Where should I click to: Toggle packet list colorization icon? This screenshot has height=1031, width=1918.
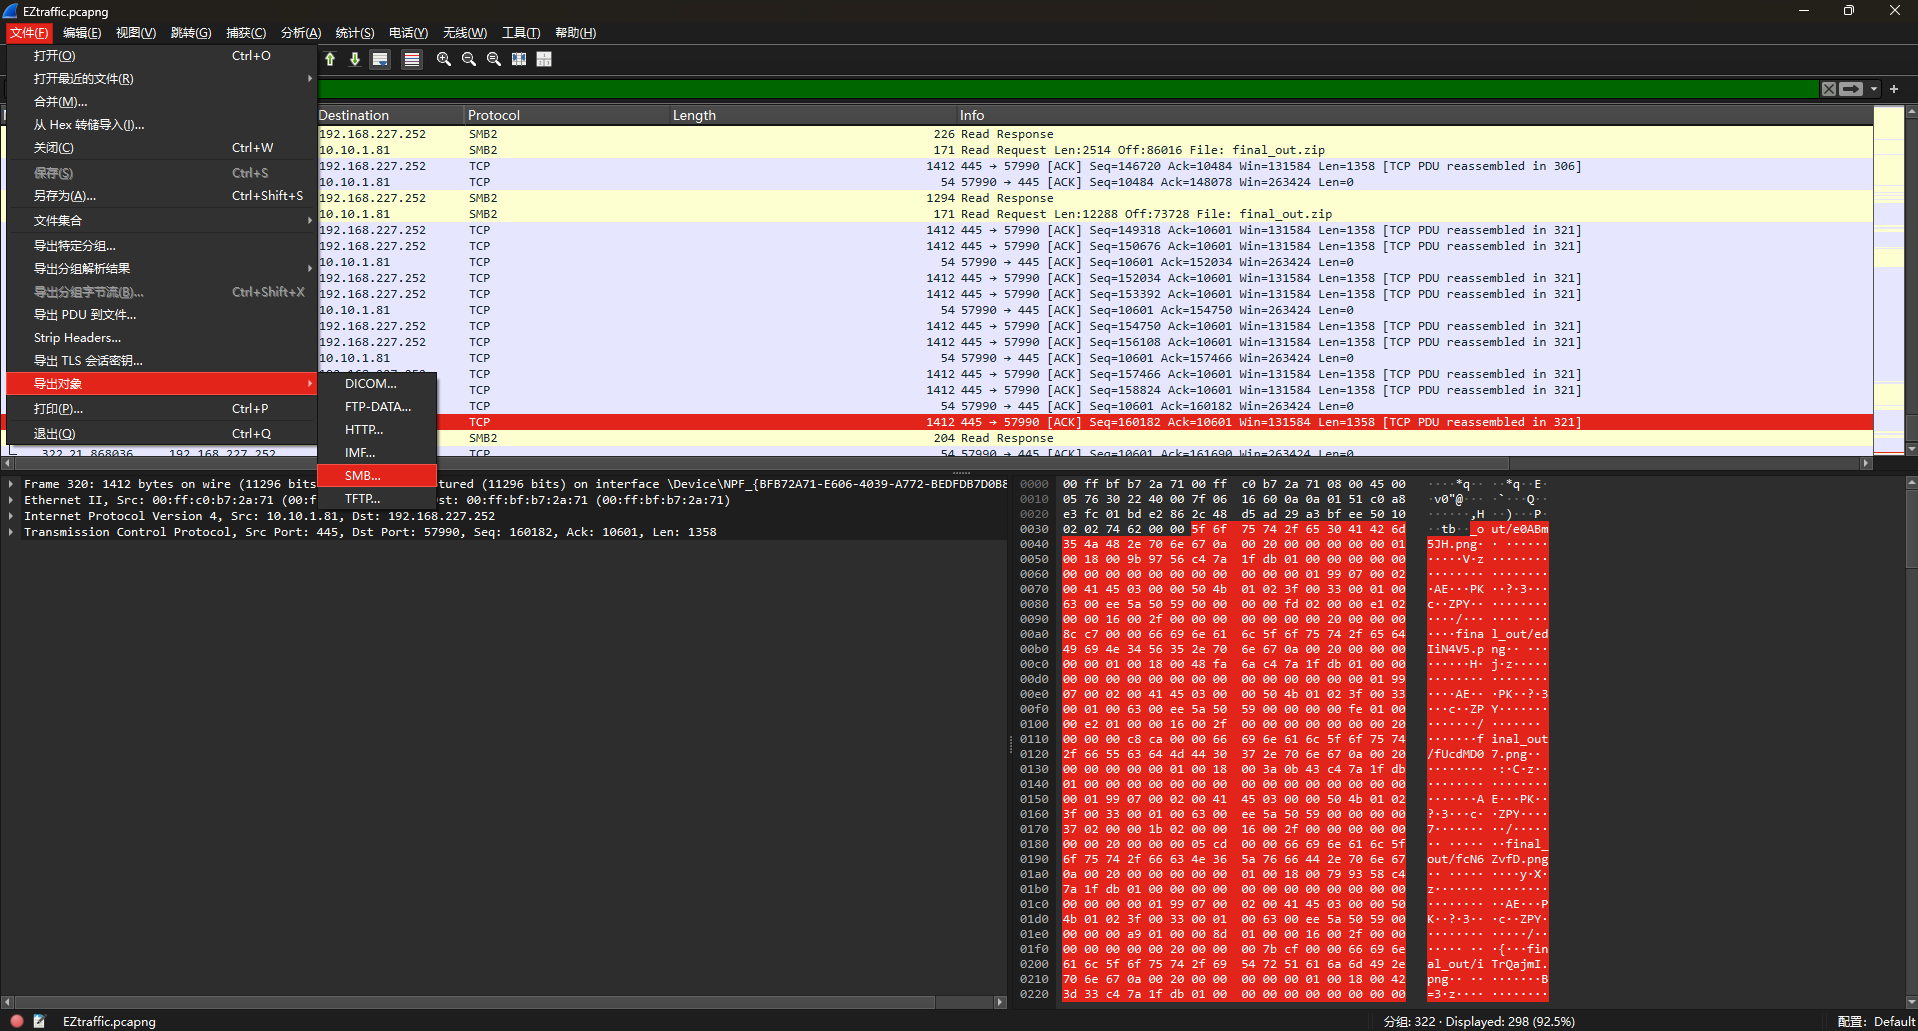tap(412, 59)
